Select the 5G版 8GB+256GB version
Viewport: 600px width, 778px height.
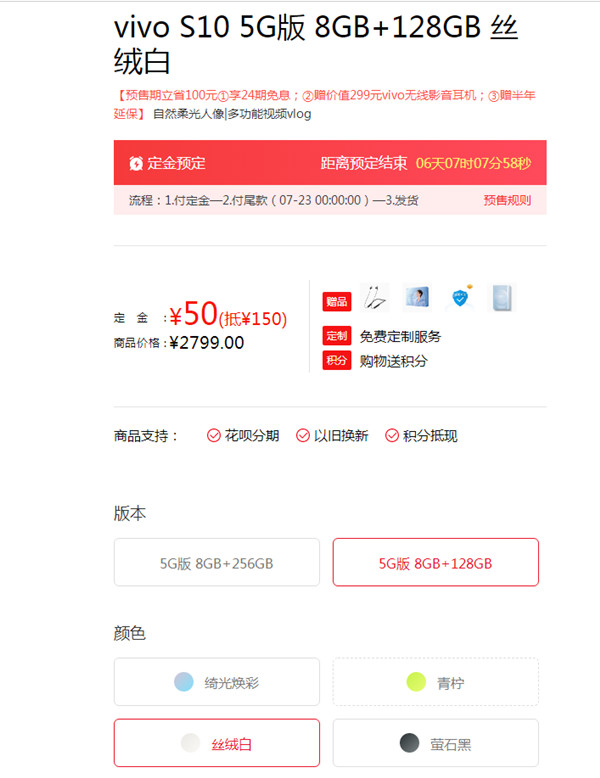tap(217, 562)
